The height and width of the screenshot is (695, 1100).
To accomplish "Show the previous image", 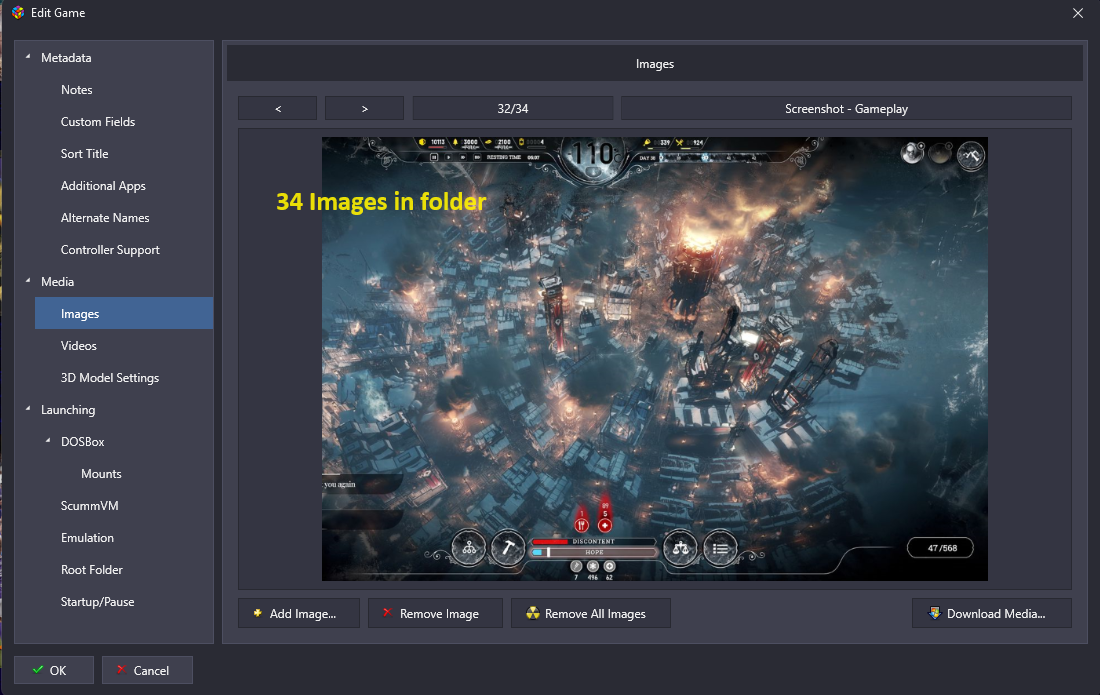I will coord(278,109).
